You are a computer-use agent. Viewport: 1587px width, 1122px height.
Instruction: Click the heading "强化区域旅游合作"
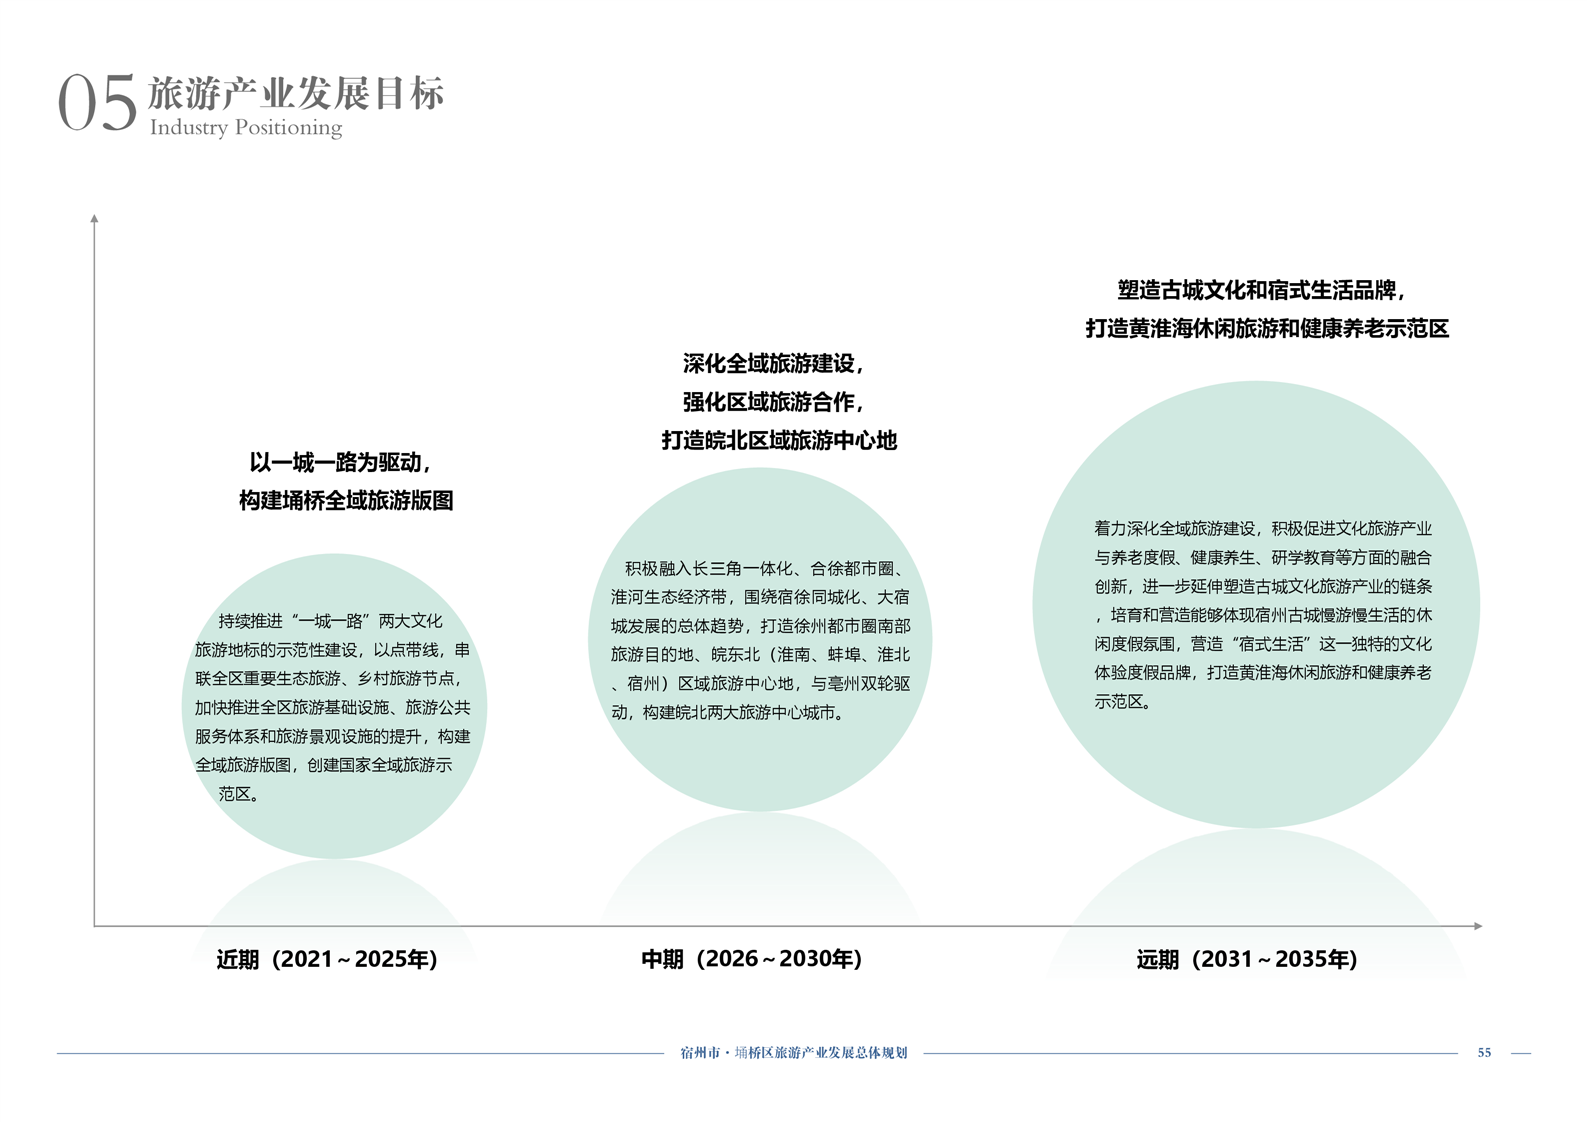tap(772, 402)
